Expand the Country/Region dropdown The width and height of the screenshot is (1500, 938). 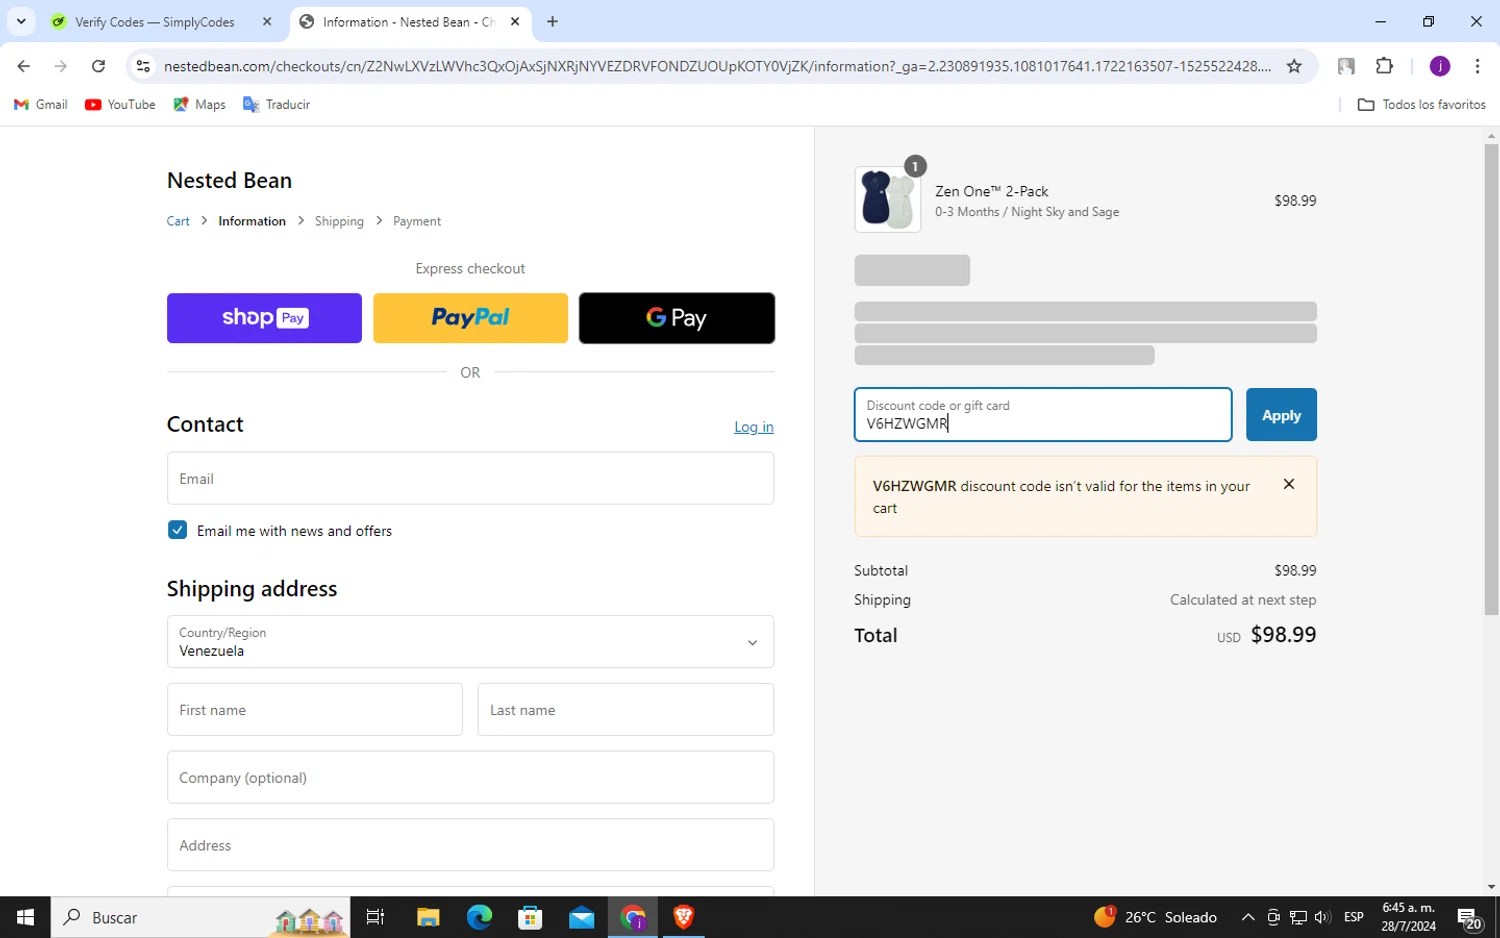[x=470, y=641]
